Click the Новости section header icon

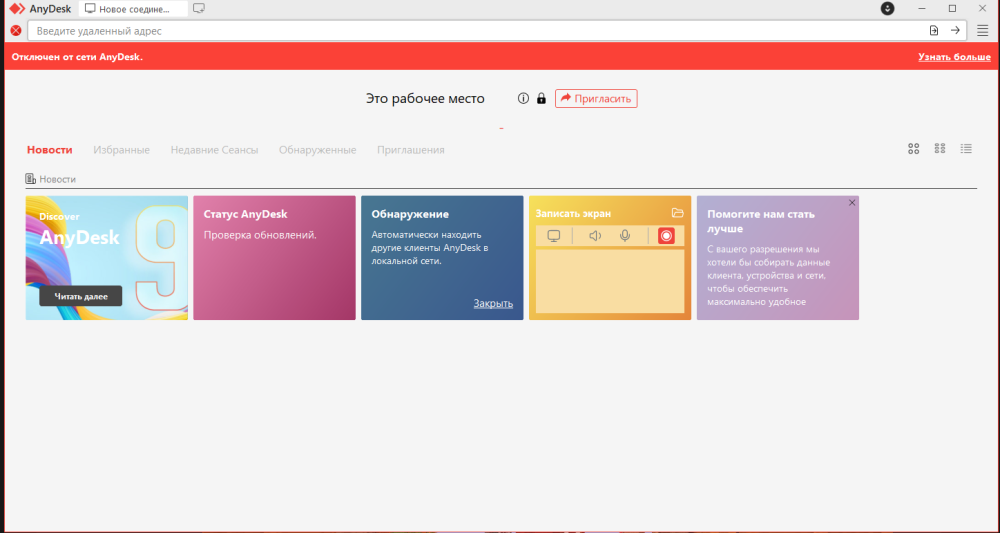30,179
